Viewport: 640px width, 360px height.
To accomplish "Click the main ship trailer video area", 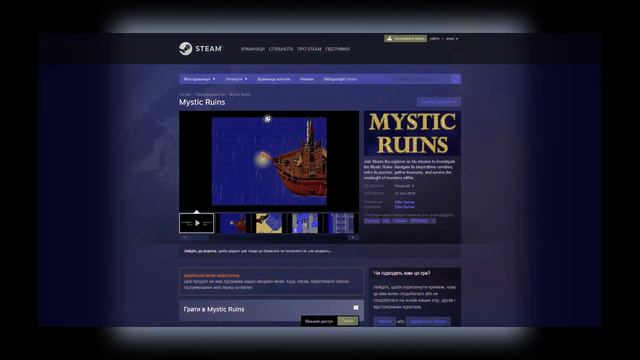I will [269, 162].
